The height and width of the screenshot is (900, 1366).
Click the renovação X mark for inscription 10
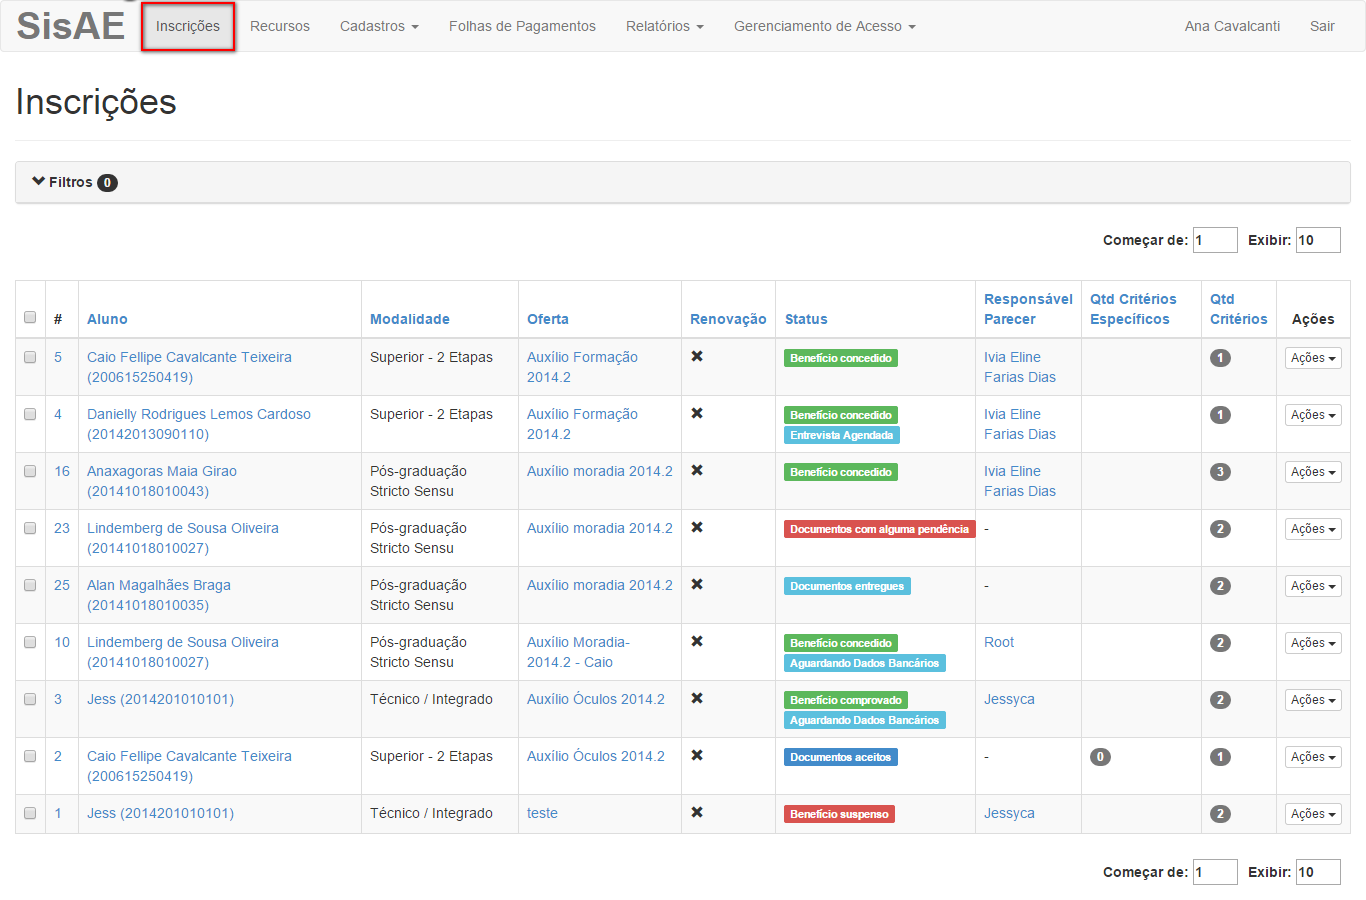tap(697, 641)
